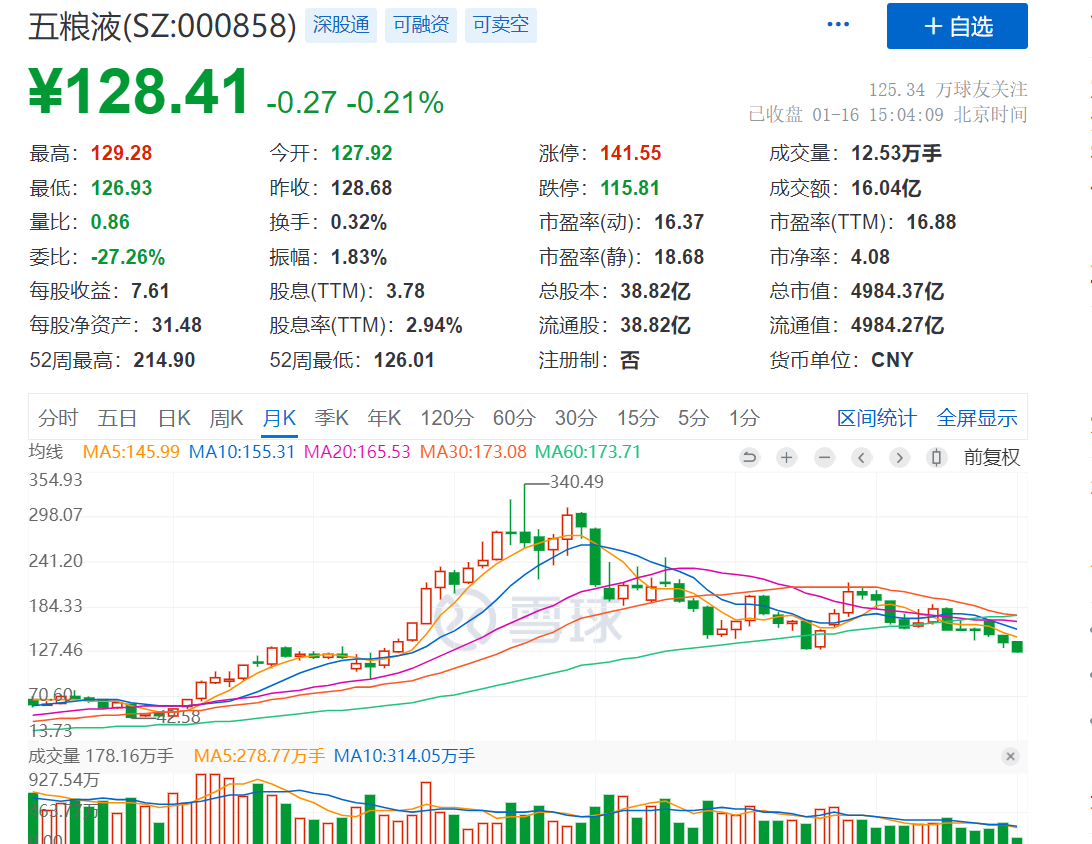Click the MA5:145.99 indicator label
Viewport: 1092px width, 844px height.
click(131, 452)
